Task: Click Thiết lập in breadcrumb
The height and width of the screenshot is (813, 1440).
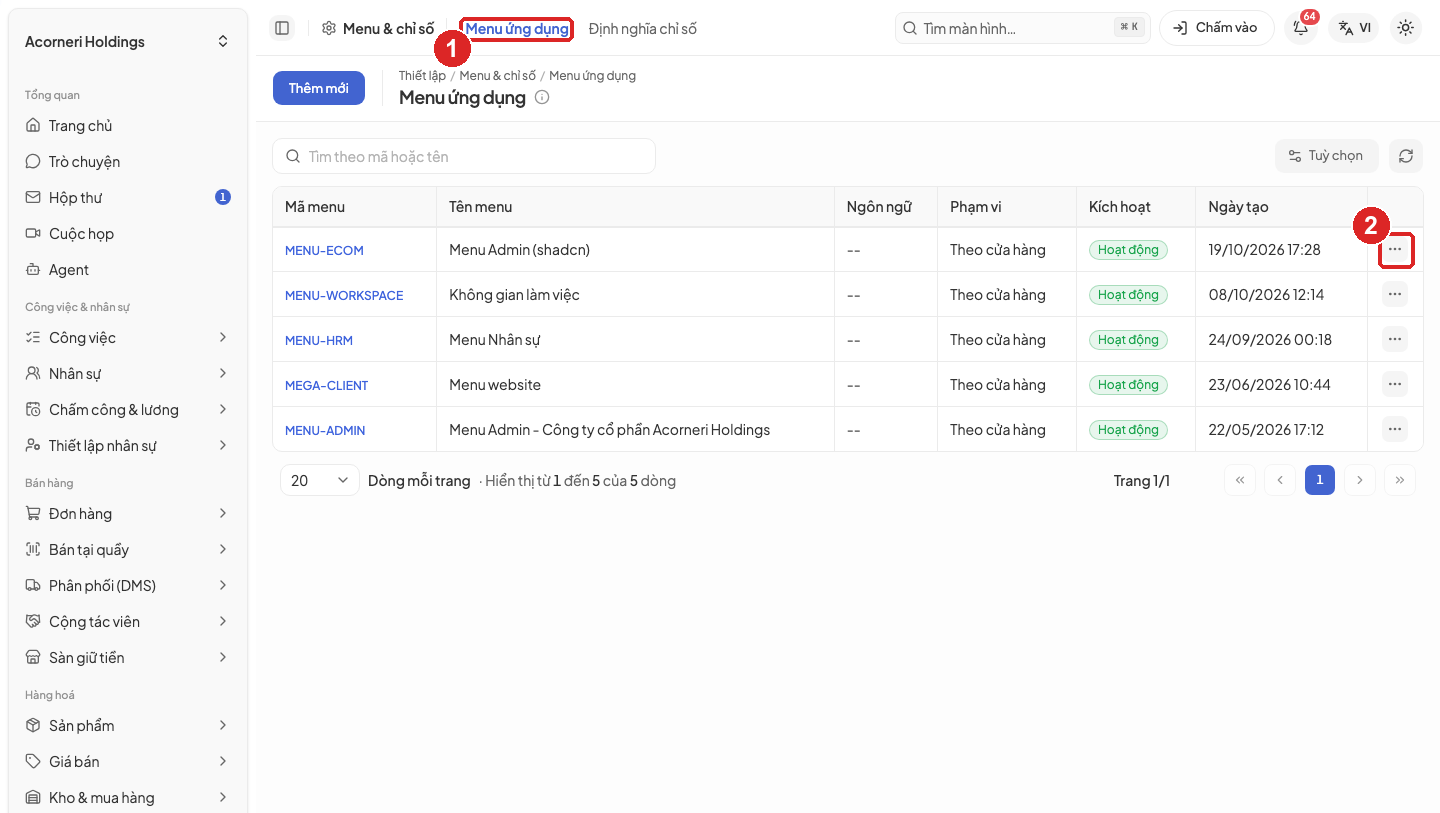Action: tap(422, 76)
